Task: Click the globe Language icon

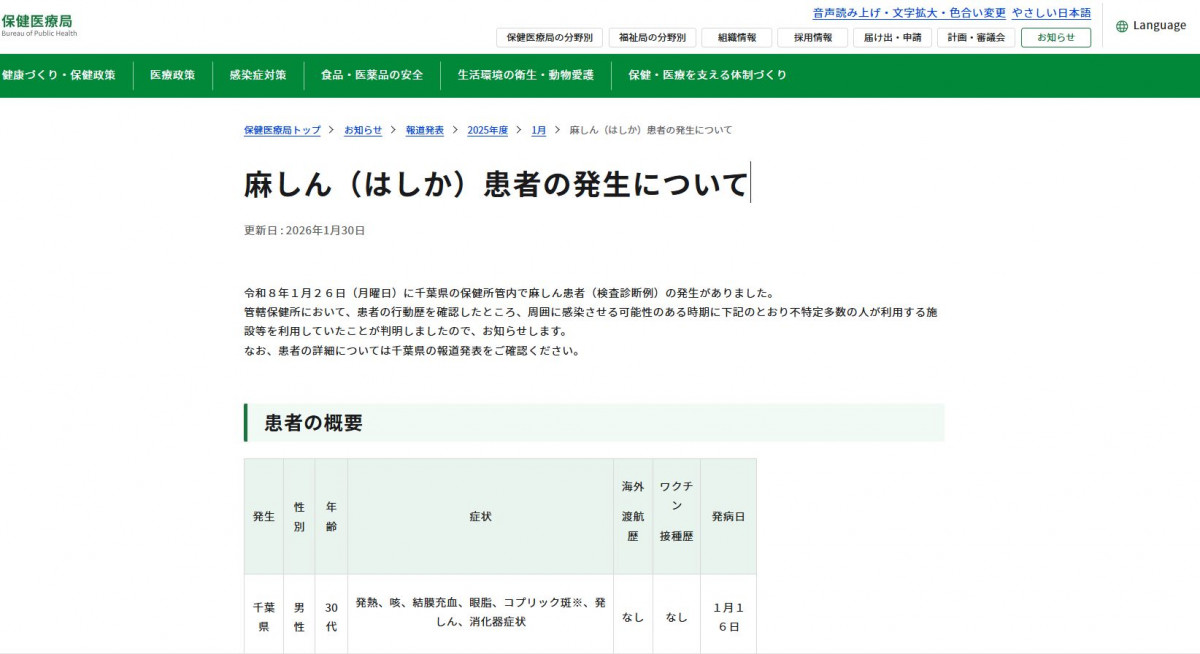Action: 1122,26
